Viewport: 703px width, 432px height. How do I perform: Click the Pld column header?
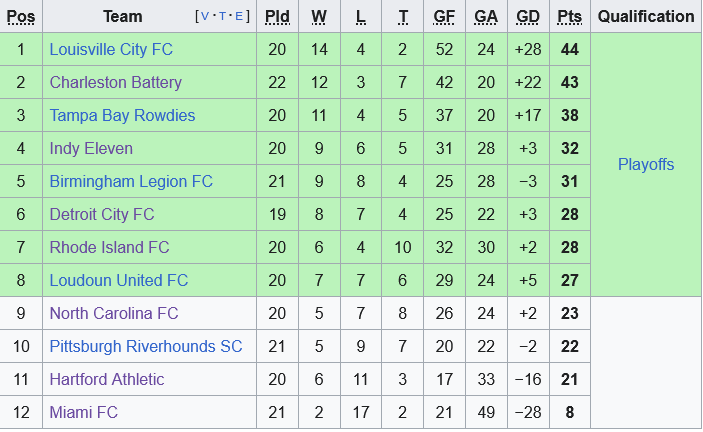pyautogui.click(x=277, y=16)
